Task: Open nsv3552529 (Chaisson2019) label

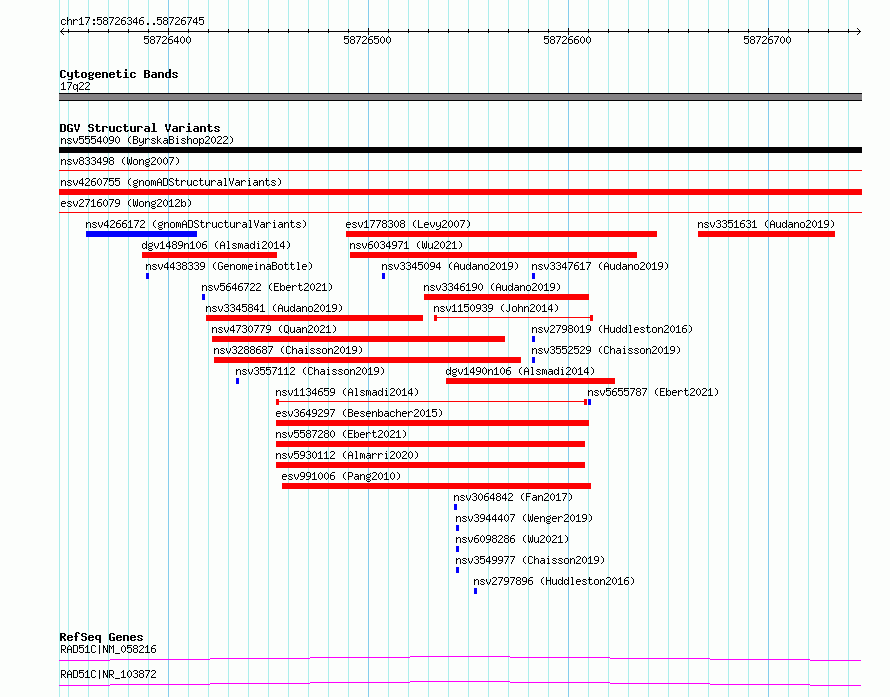Action: pyautogui.click(x=606, y=350)
